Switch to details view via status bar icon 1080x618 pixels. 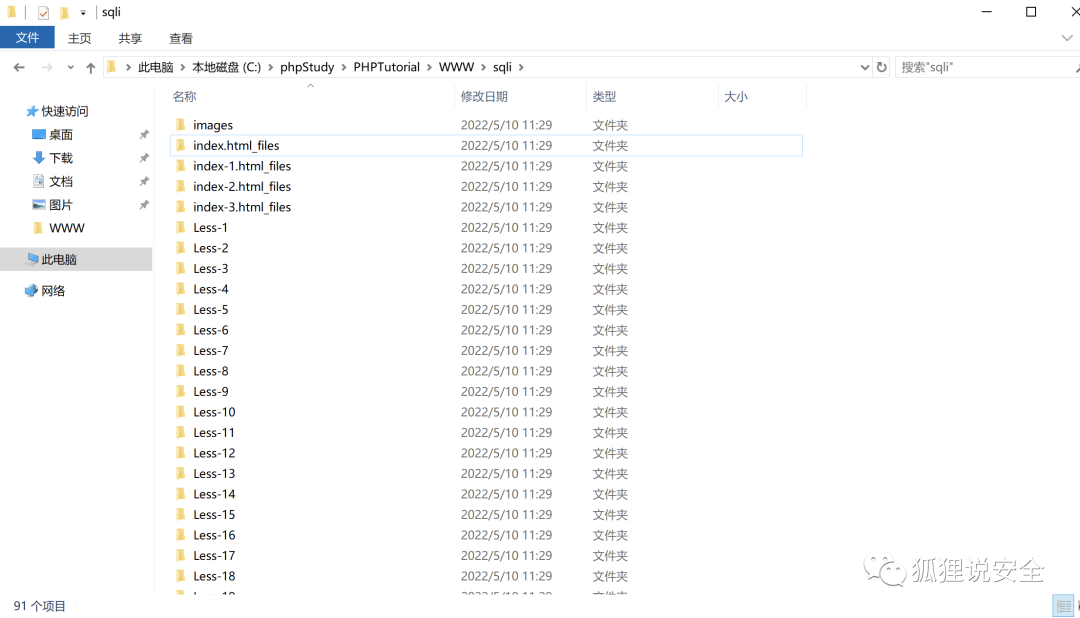tap(1064, 606)
